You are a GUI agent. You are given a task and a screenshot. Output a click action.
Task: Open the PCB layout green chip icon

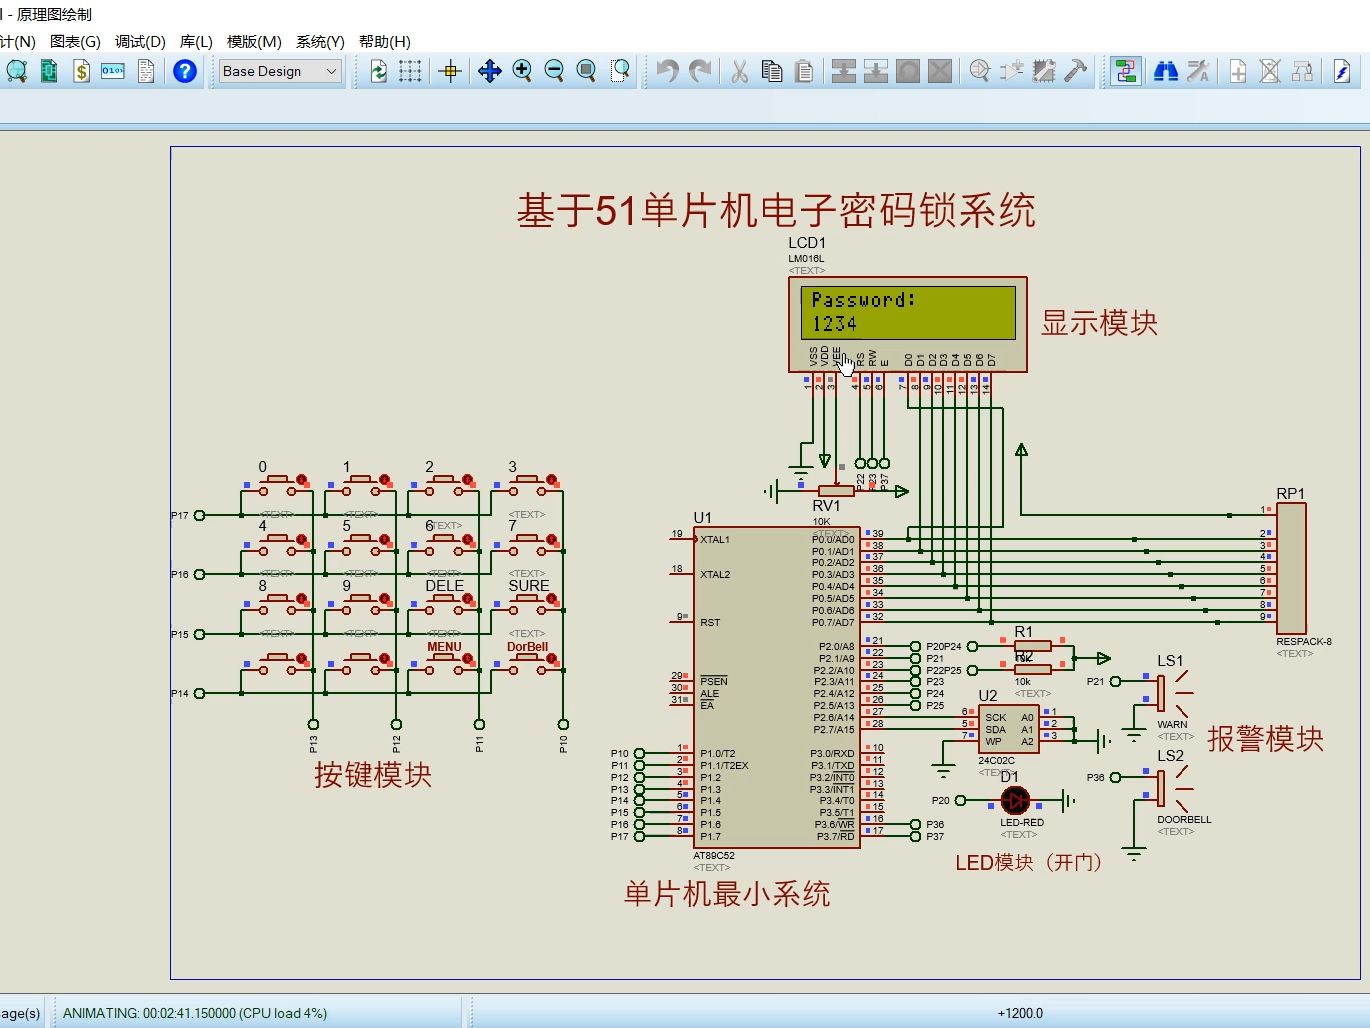pyautogui.click(x=49, y=71)
